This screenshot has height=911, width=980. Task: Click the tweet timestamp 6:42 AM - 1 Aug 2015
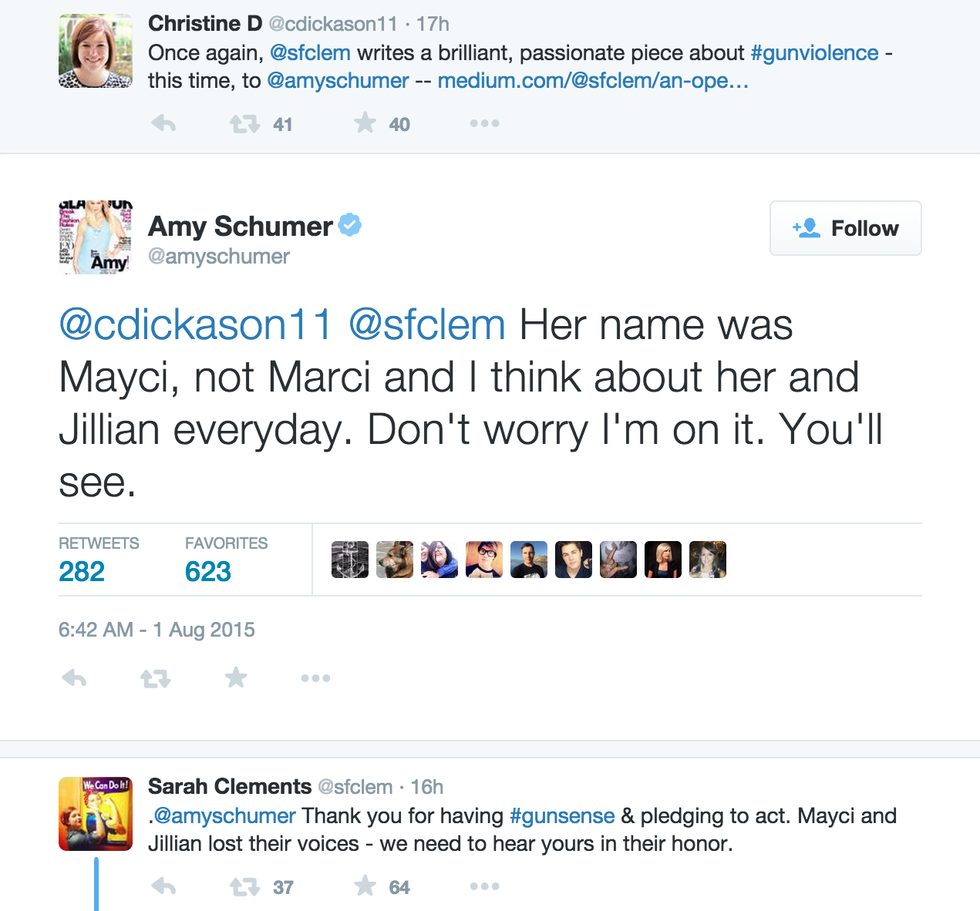point(156,630)
